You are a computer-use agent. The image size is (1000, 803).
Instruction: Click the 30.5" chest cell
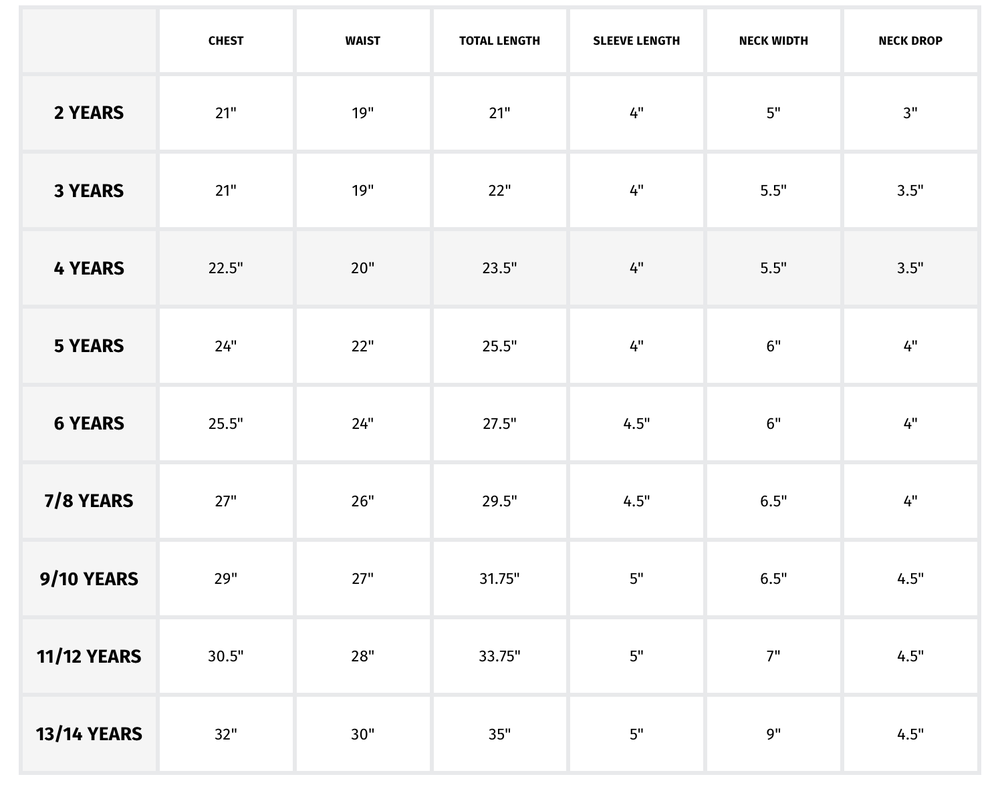coord(226,657)
